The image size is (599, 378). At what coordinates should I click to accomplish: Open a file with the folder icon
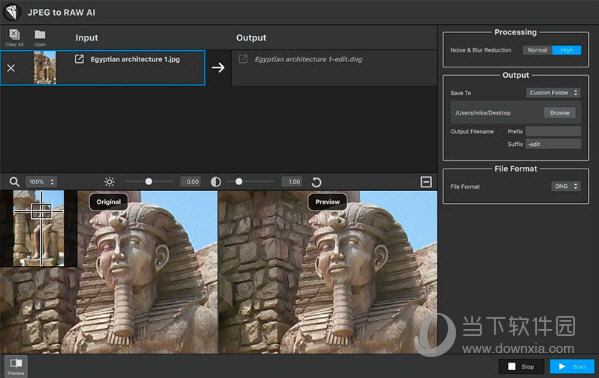tap(40, 35)
